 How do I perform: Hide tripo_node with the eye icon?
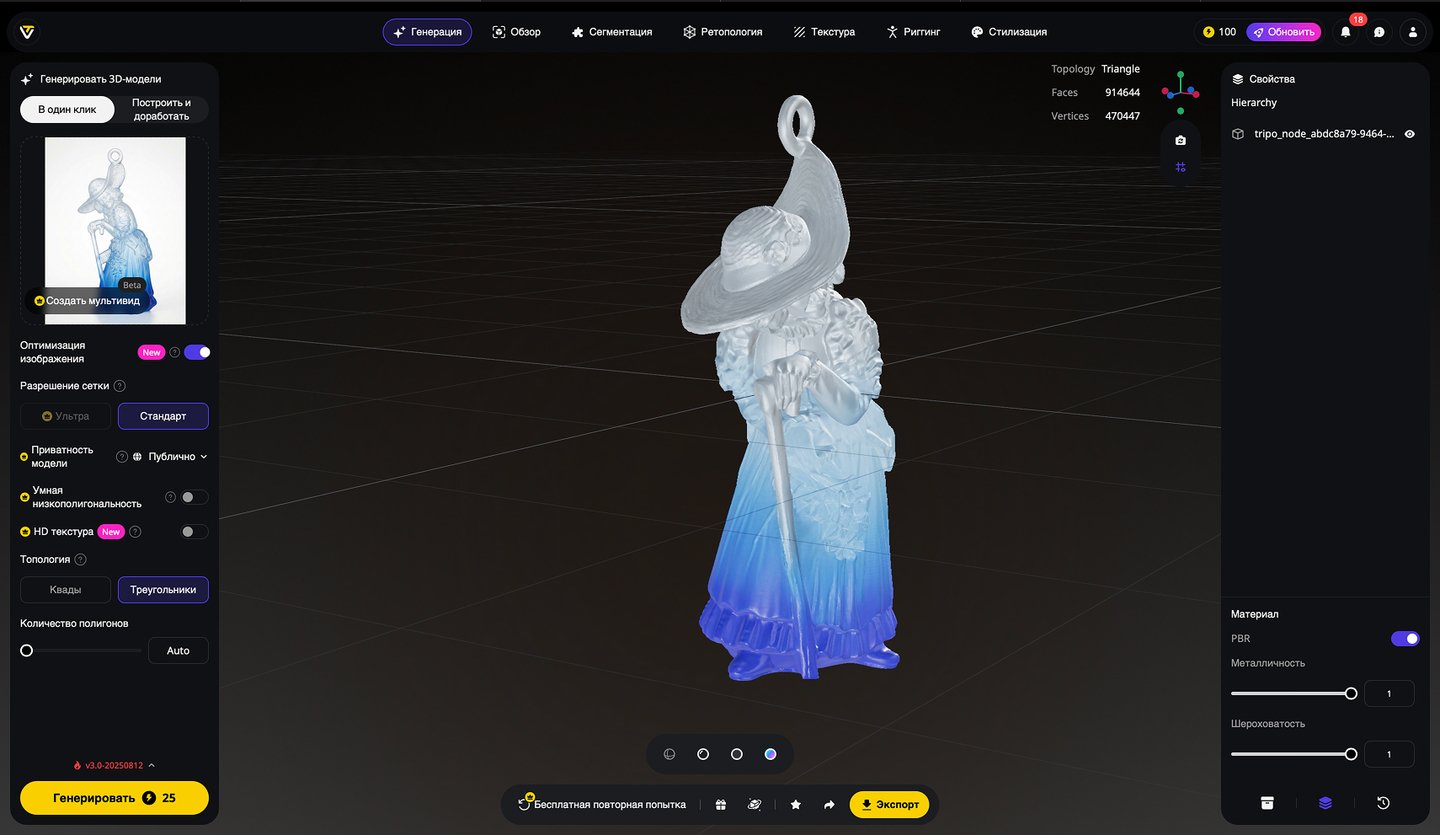coord(1410,134)
